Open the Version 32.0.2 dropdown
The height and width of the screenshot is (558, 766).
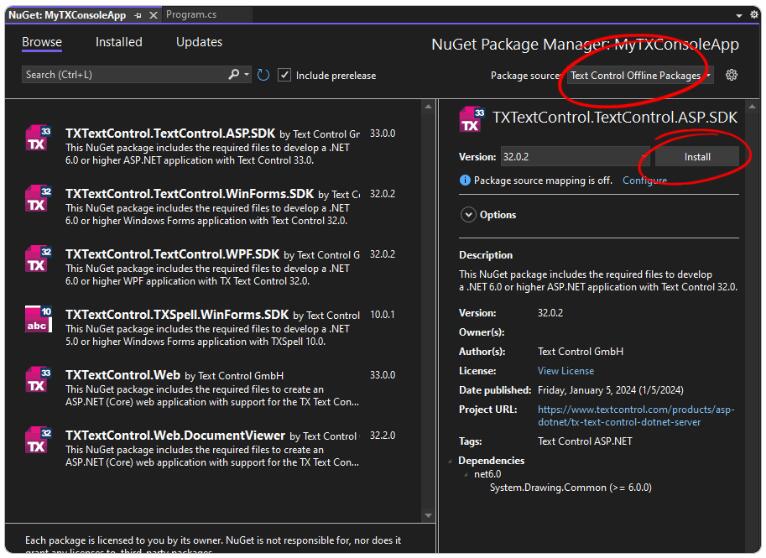tap(575, 157)
